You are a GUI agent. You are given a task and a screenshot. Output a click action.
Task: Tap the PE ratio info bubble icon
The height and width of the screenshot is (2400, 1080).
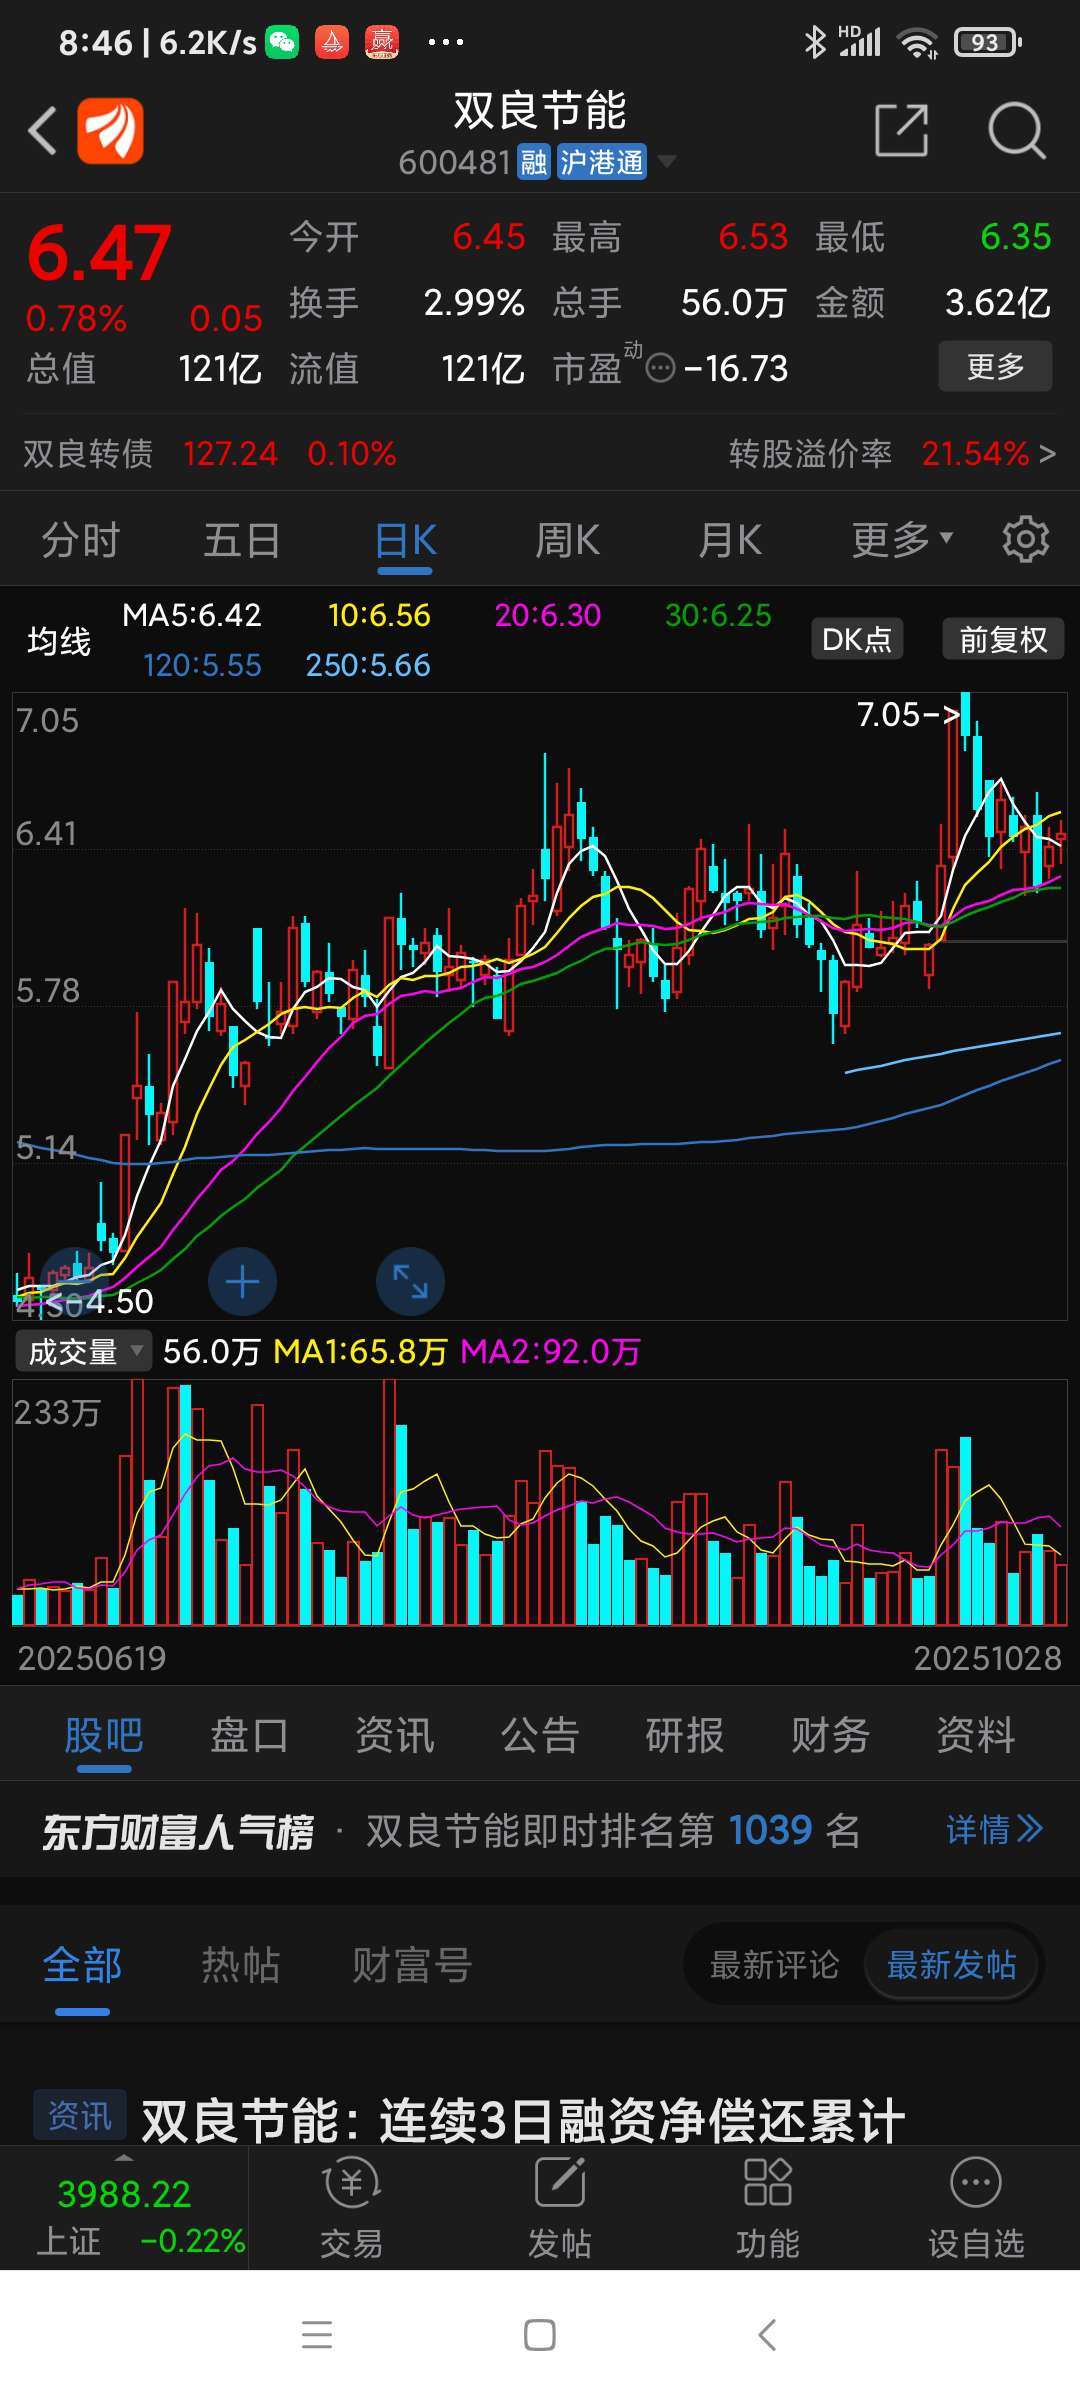click(660, 369)
